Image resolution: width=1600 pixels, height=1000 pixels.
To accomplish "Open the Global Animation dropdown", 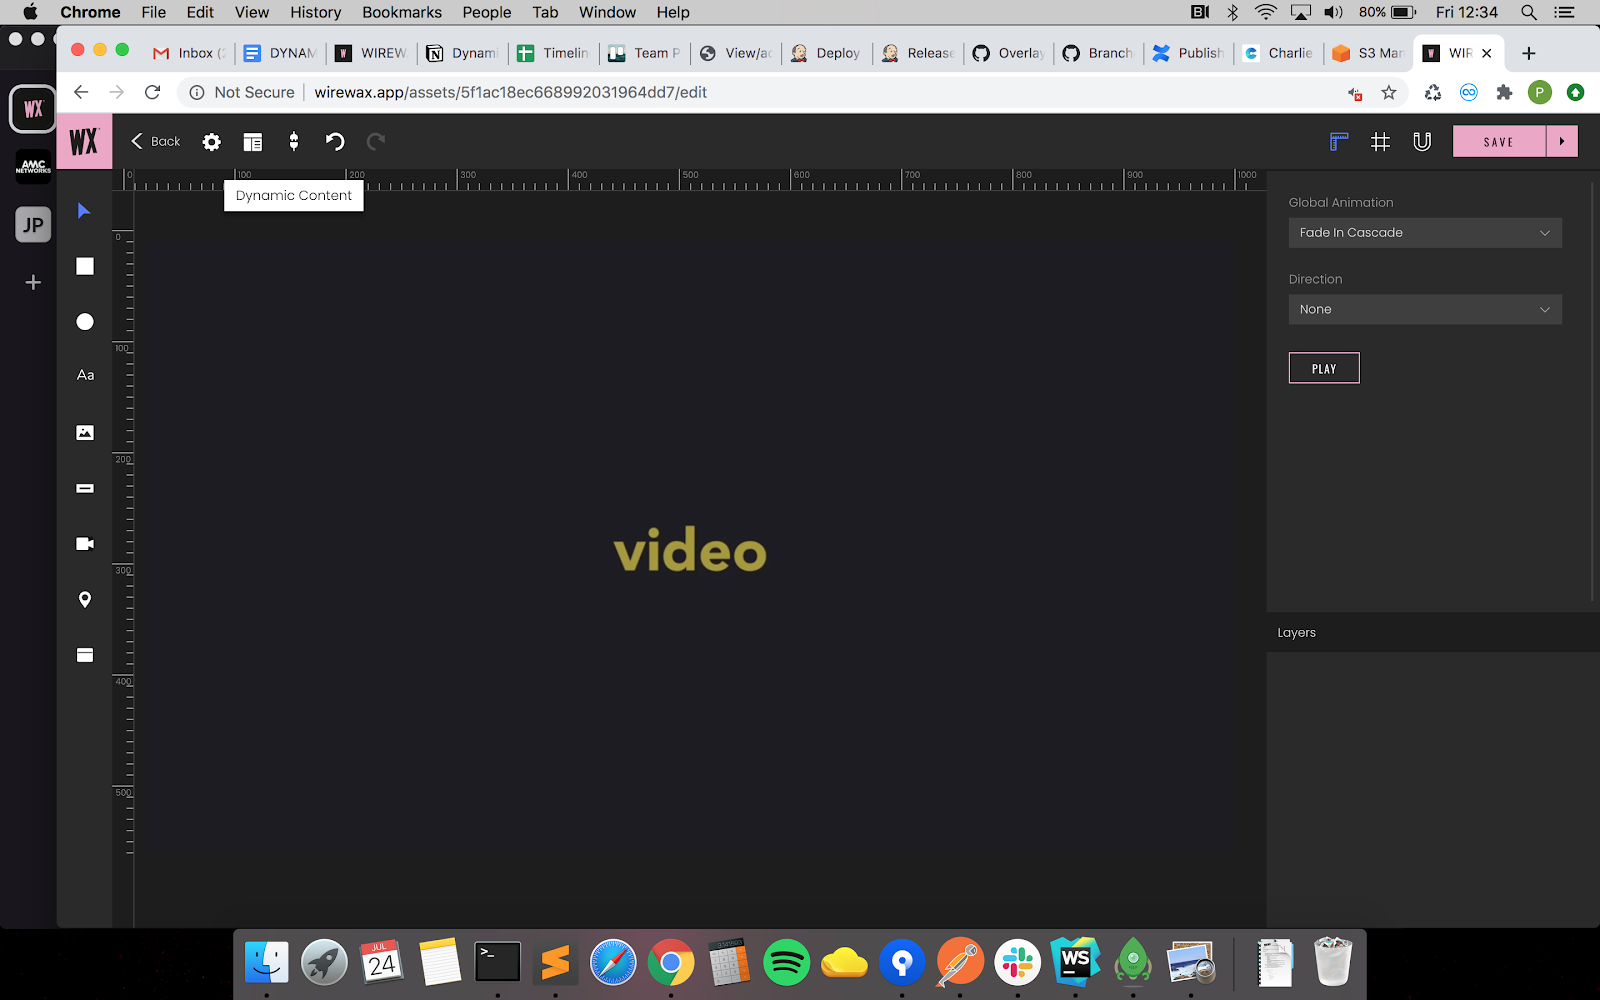I will tap(1424, 233).
